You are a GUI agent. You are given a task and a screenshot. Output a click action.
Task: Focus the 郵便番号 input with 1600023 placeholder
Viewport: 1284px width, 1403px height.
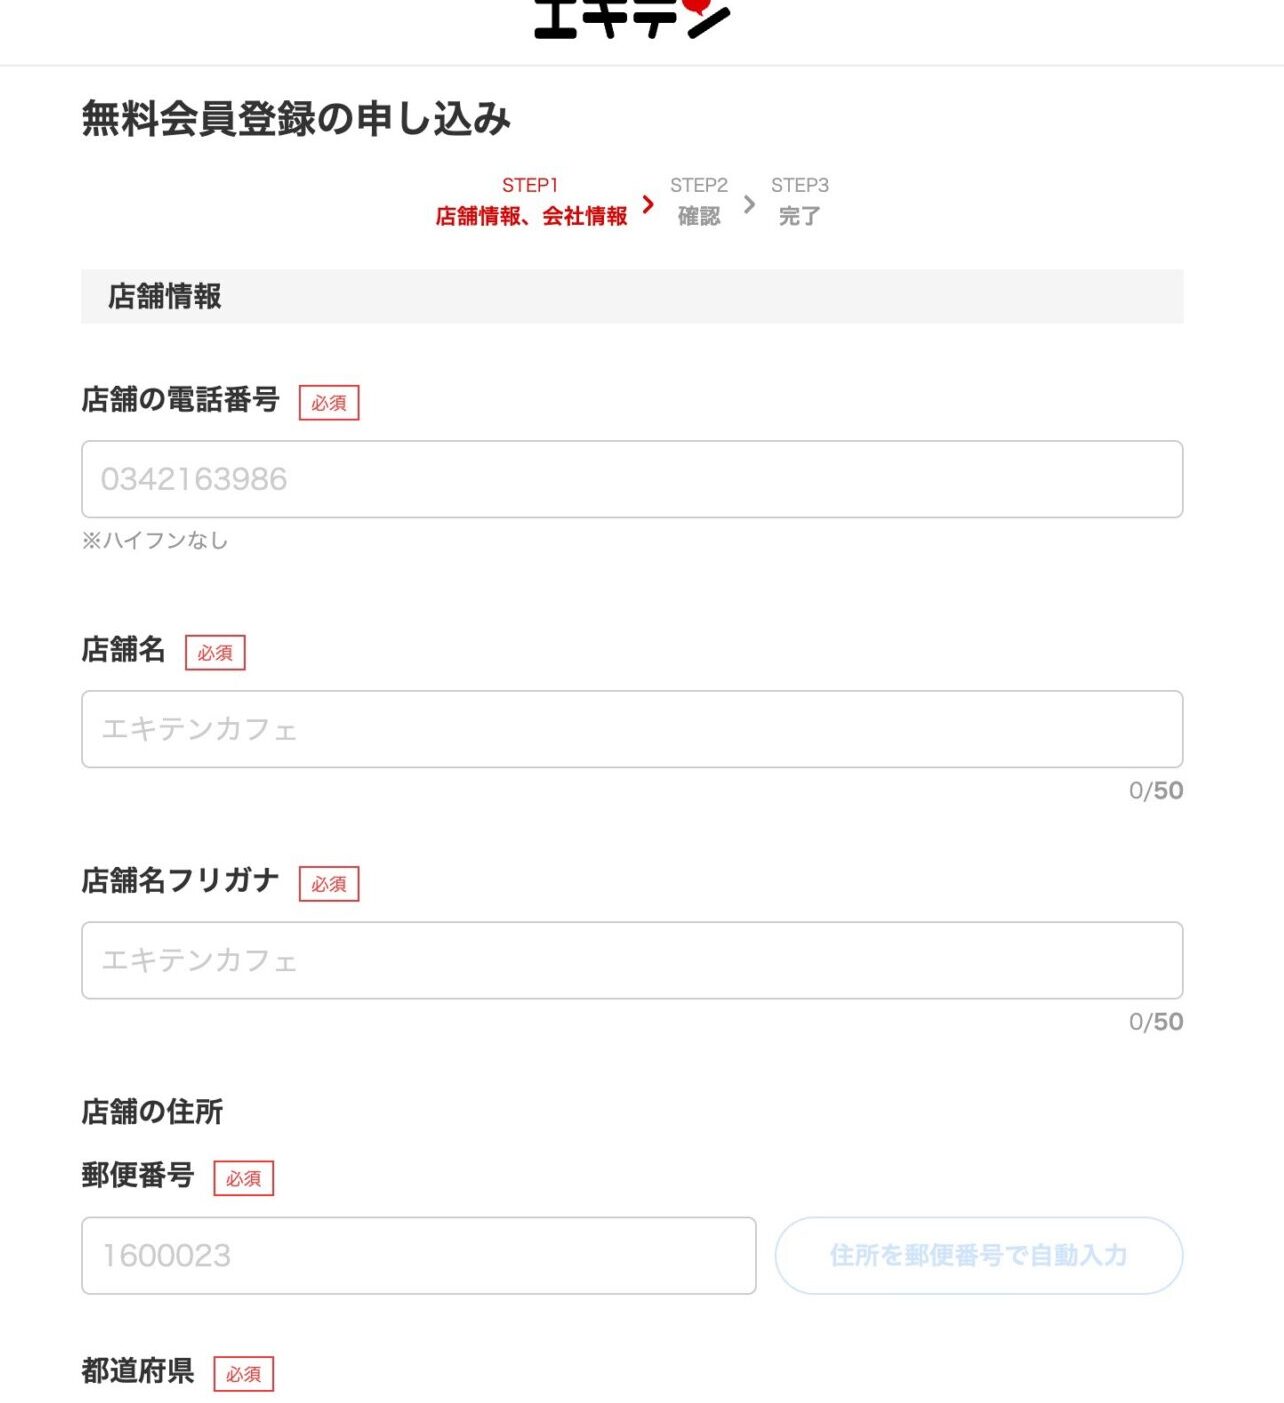(419, 1255)
